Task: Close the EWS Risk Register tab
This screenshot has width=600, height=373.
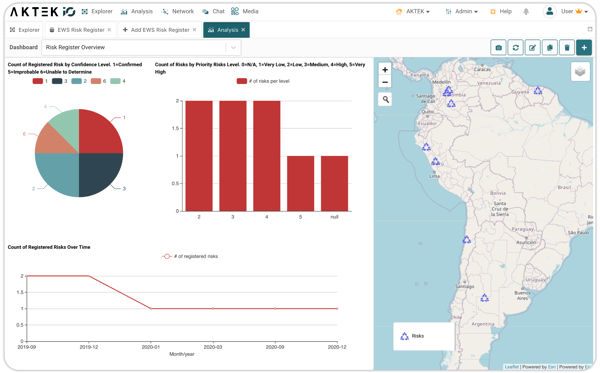Action: [109, 30]
